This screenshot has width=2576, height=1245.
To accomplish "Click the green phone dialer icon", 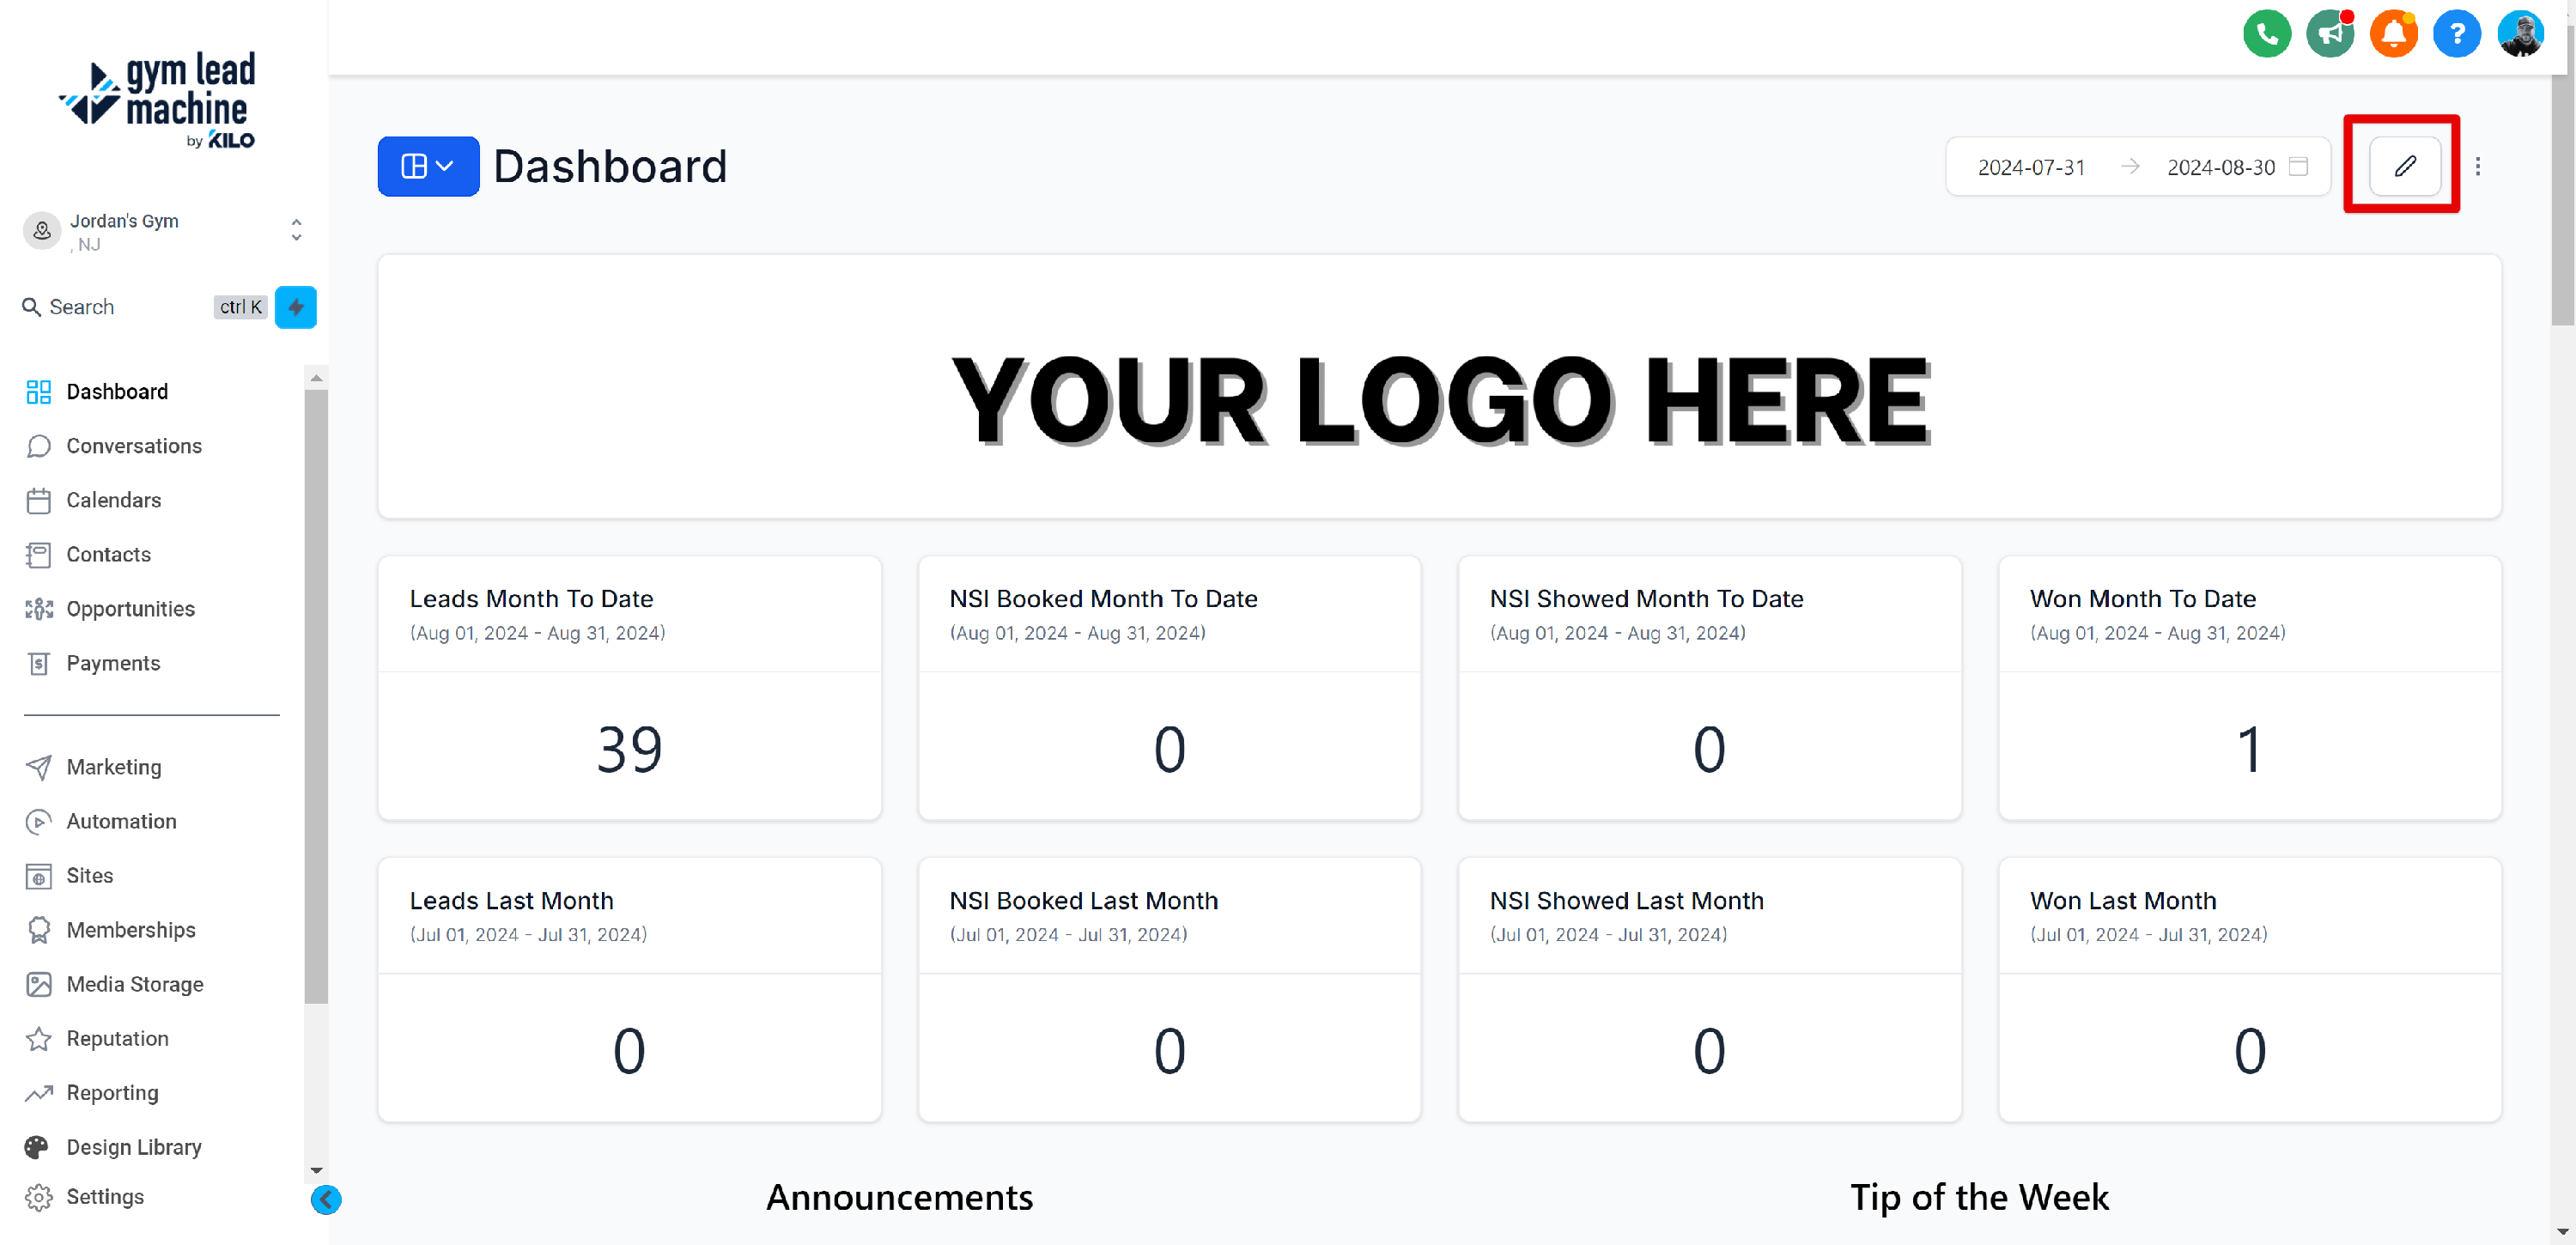I will tap(2266, 35).
